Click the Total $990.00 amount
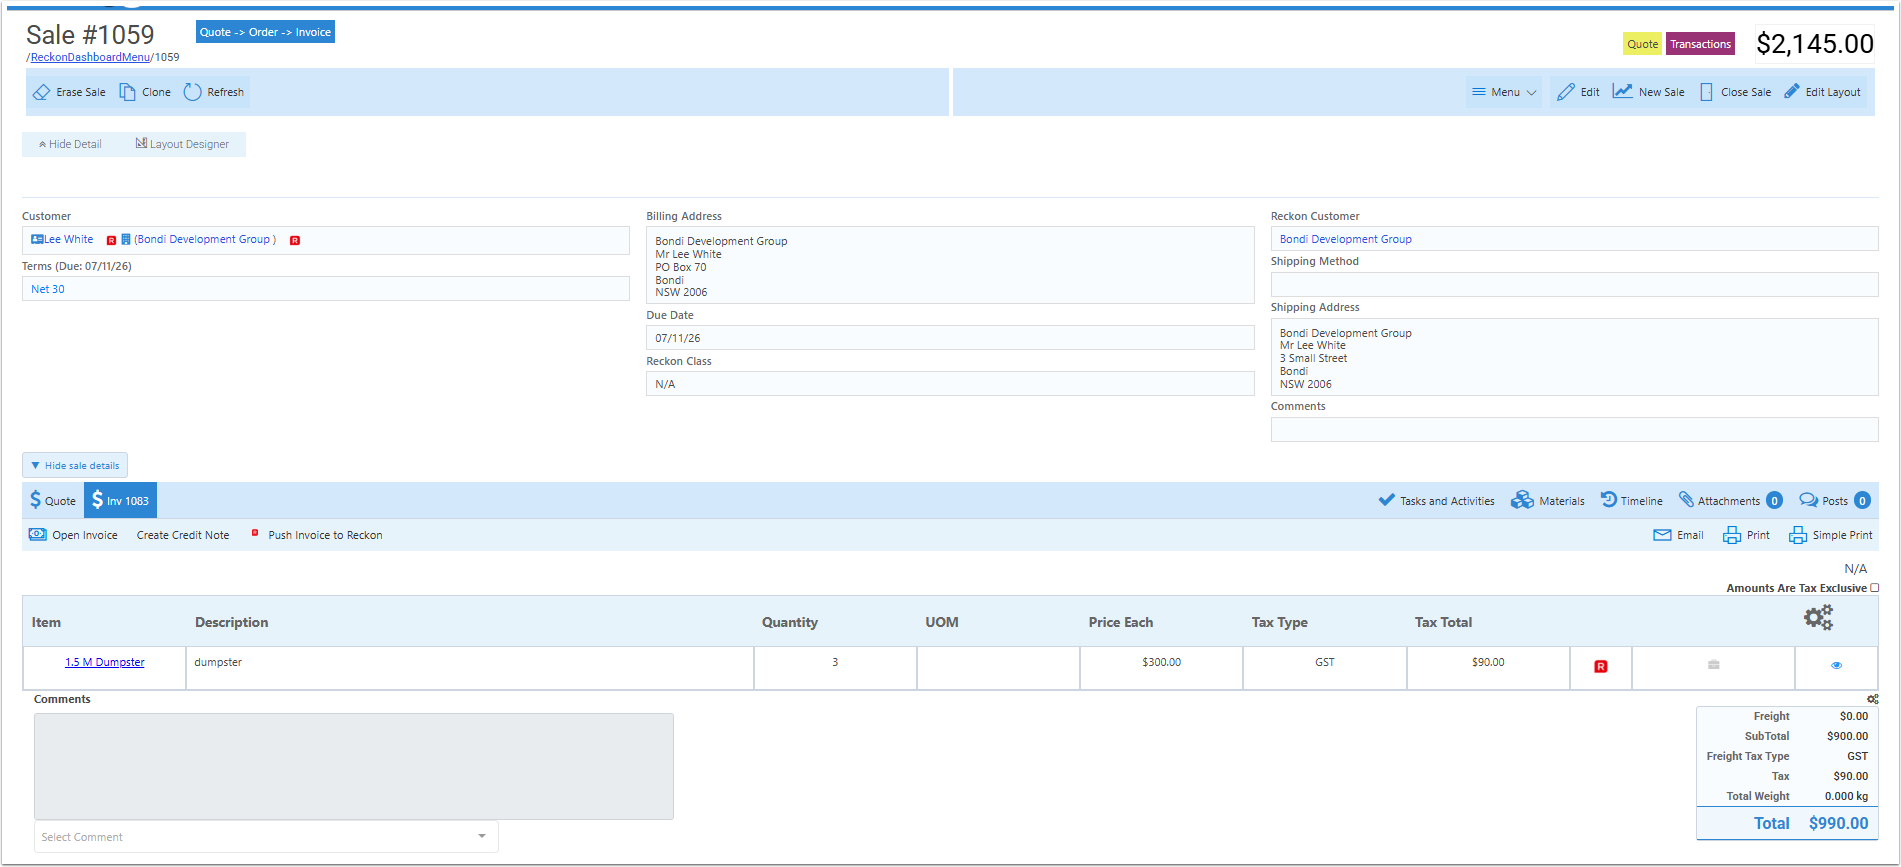The width and height of the screenshot is (1901, 867). coord(1838,823)
